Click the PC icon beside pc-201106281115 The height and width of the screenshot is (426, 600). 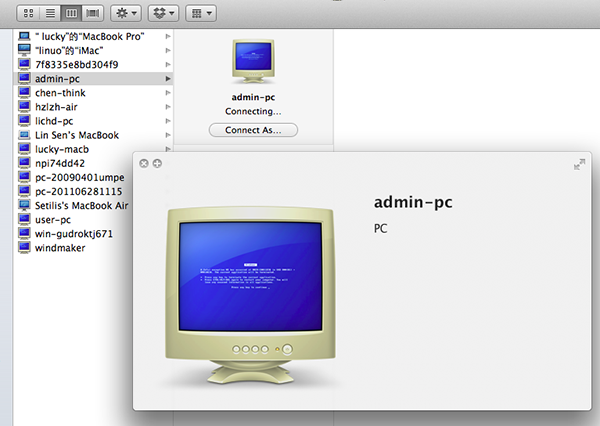(x=24, y=191)
